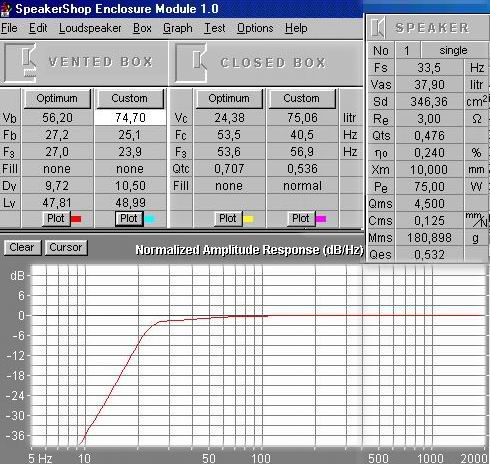Click the custom closed F3 value 56,9
This screenshot has width=490, height=464.
(x=302, y=152)
